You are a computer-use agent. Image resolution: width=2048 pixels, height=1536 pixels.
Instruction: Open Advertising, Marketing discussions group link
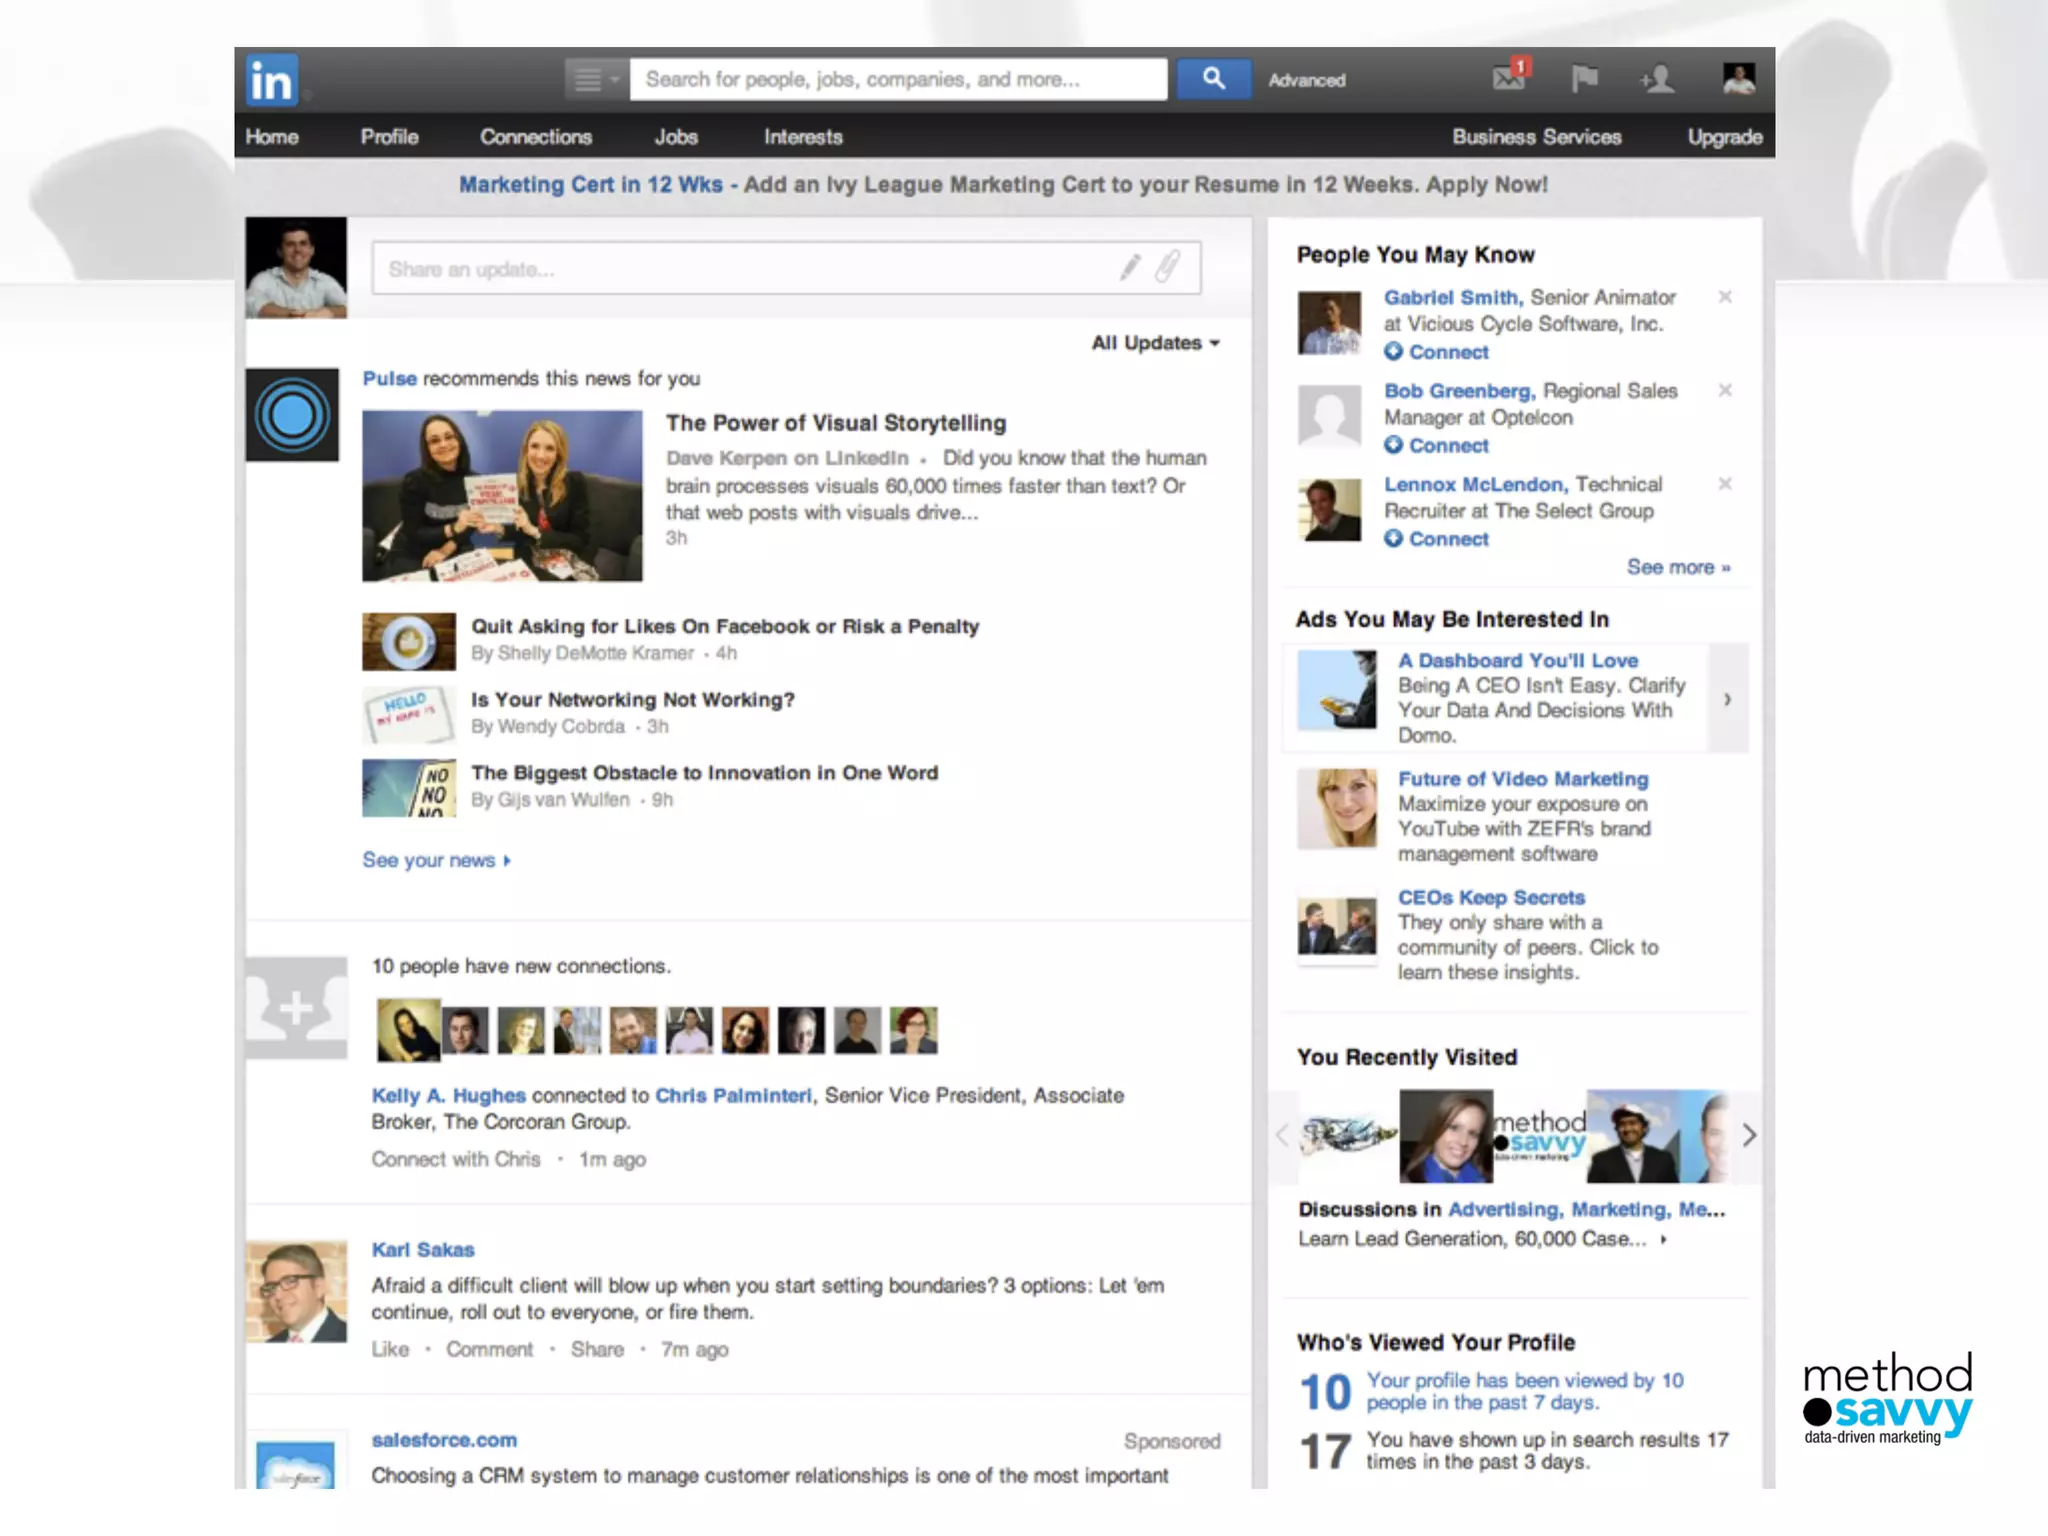(1586, 1210)
